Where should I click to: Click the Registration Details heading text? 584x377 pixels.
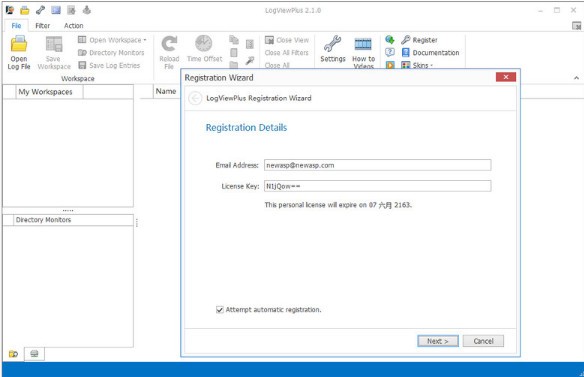(246, 128)
